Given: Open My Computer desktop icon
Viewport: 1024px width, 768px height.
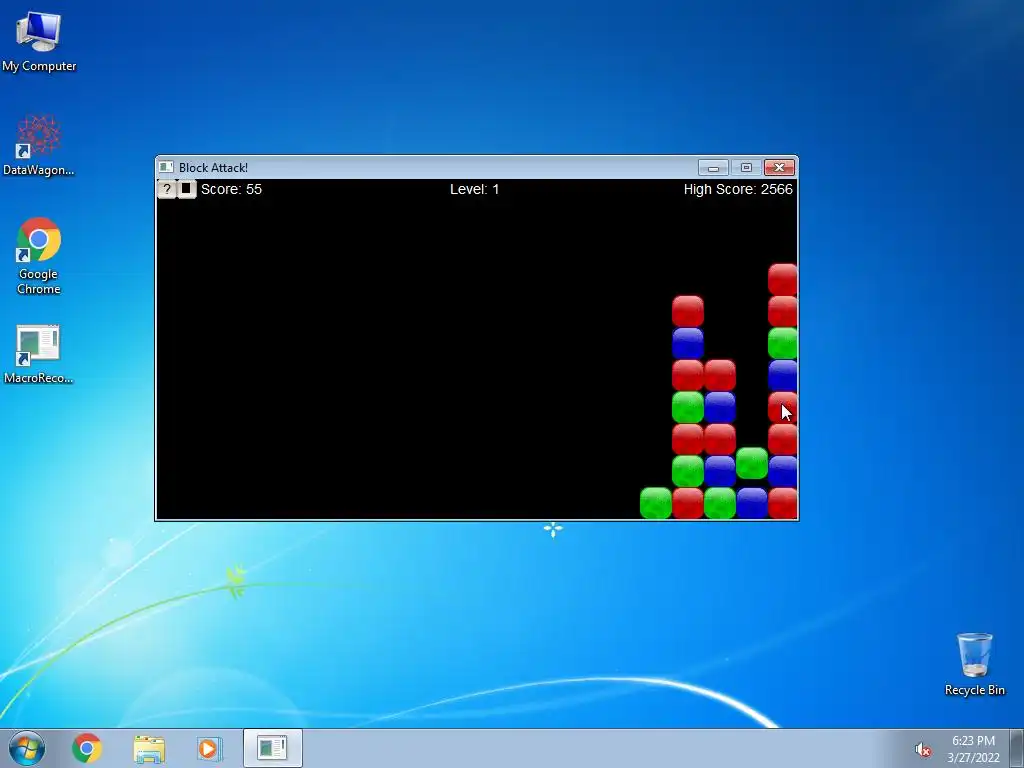Looking at the screenshot, I should tap(39, 40).
